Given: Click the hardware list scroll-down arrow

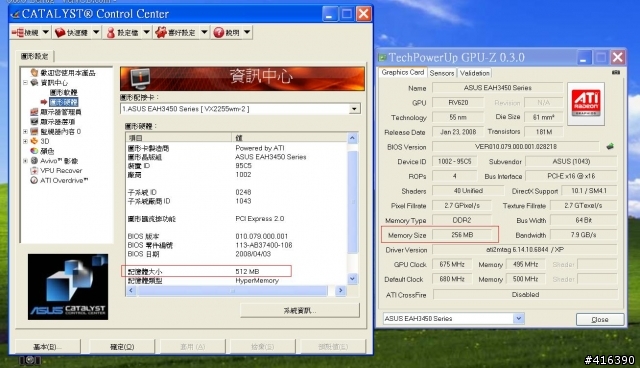Looking at the screenshot, I should pos(353,279).
